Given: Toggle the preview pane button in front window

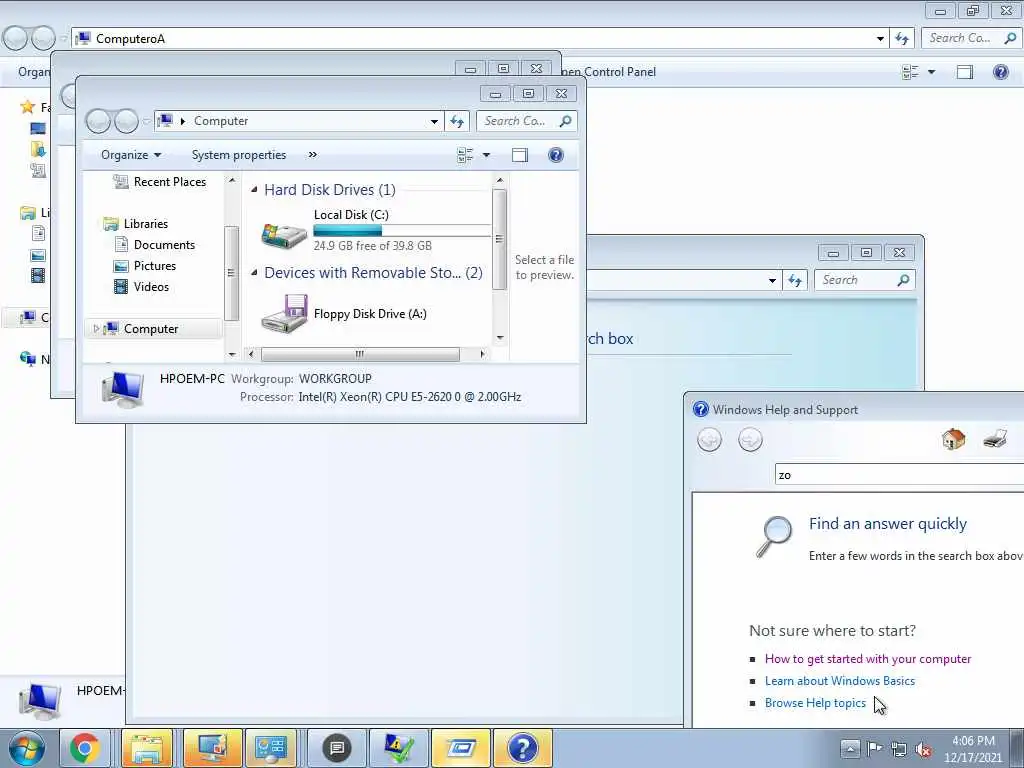Looking at the screenshot, I should pyautogui.click(x=520, y=155).
